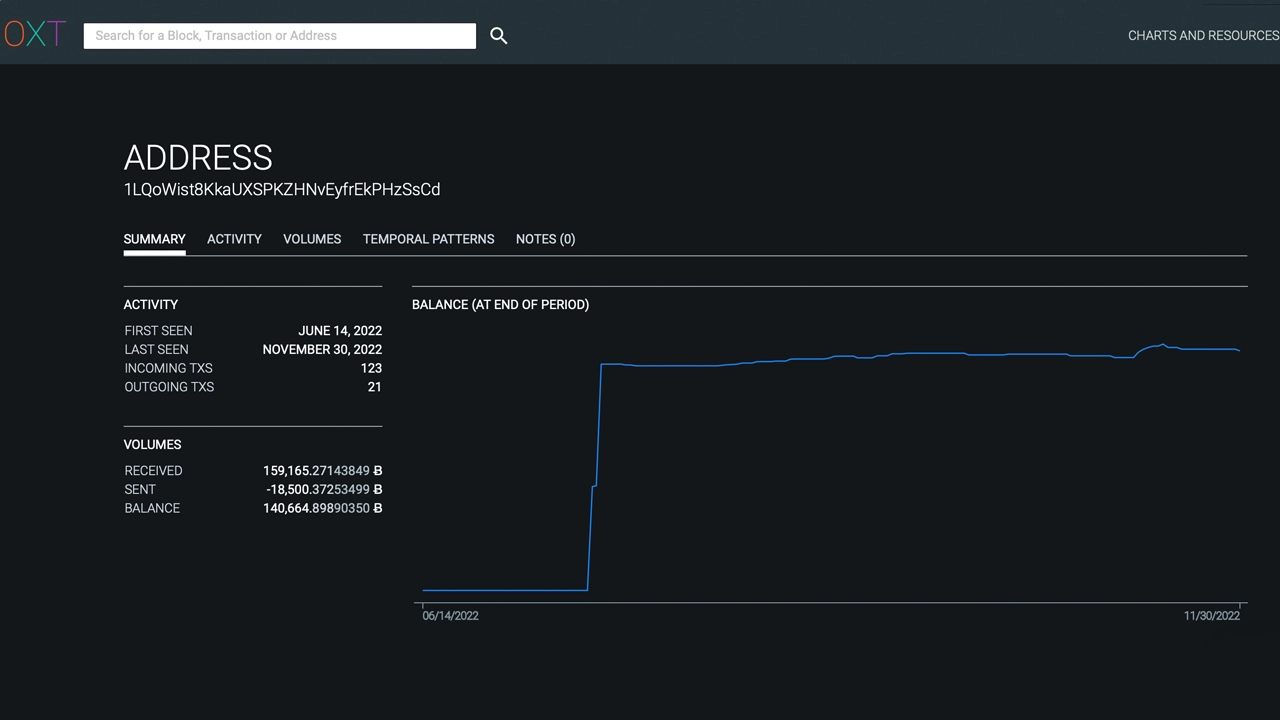Click the outgoing TXS count 21
Image resolution: width=1280 pixels, height=720 pixels.
[375, 387]
